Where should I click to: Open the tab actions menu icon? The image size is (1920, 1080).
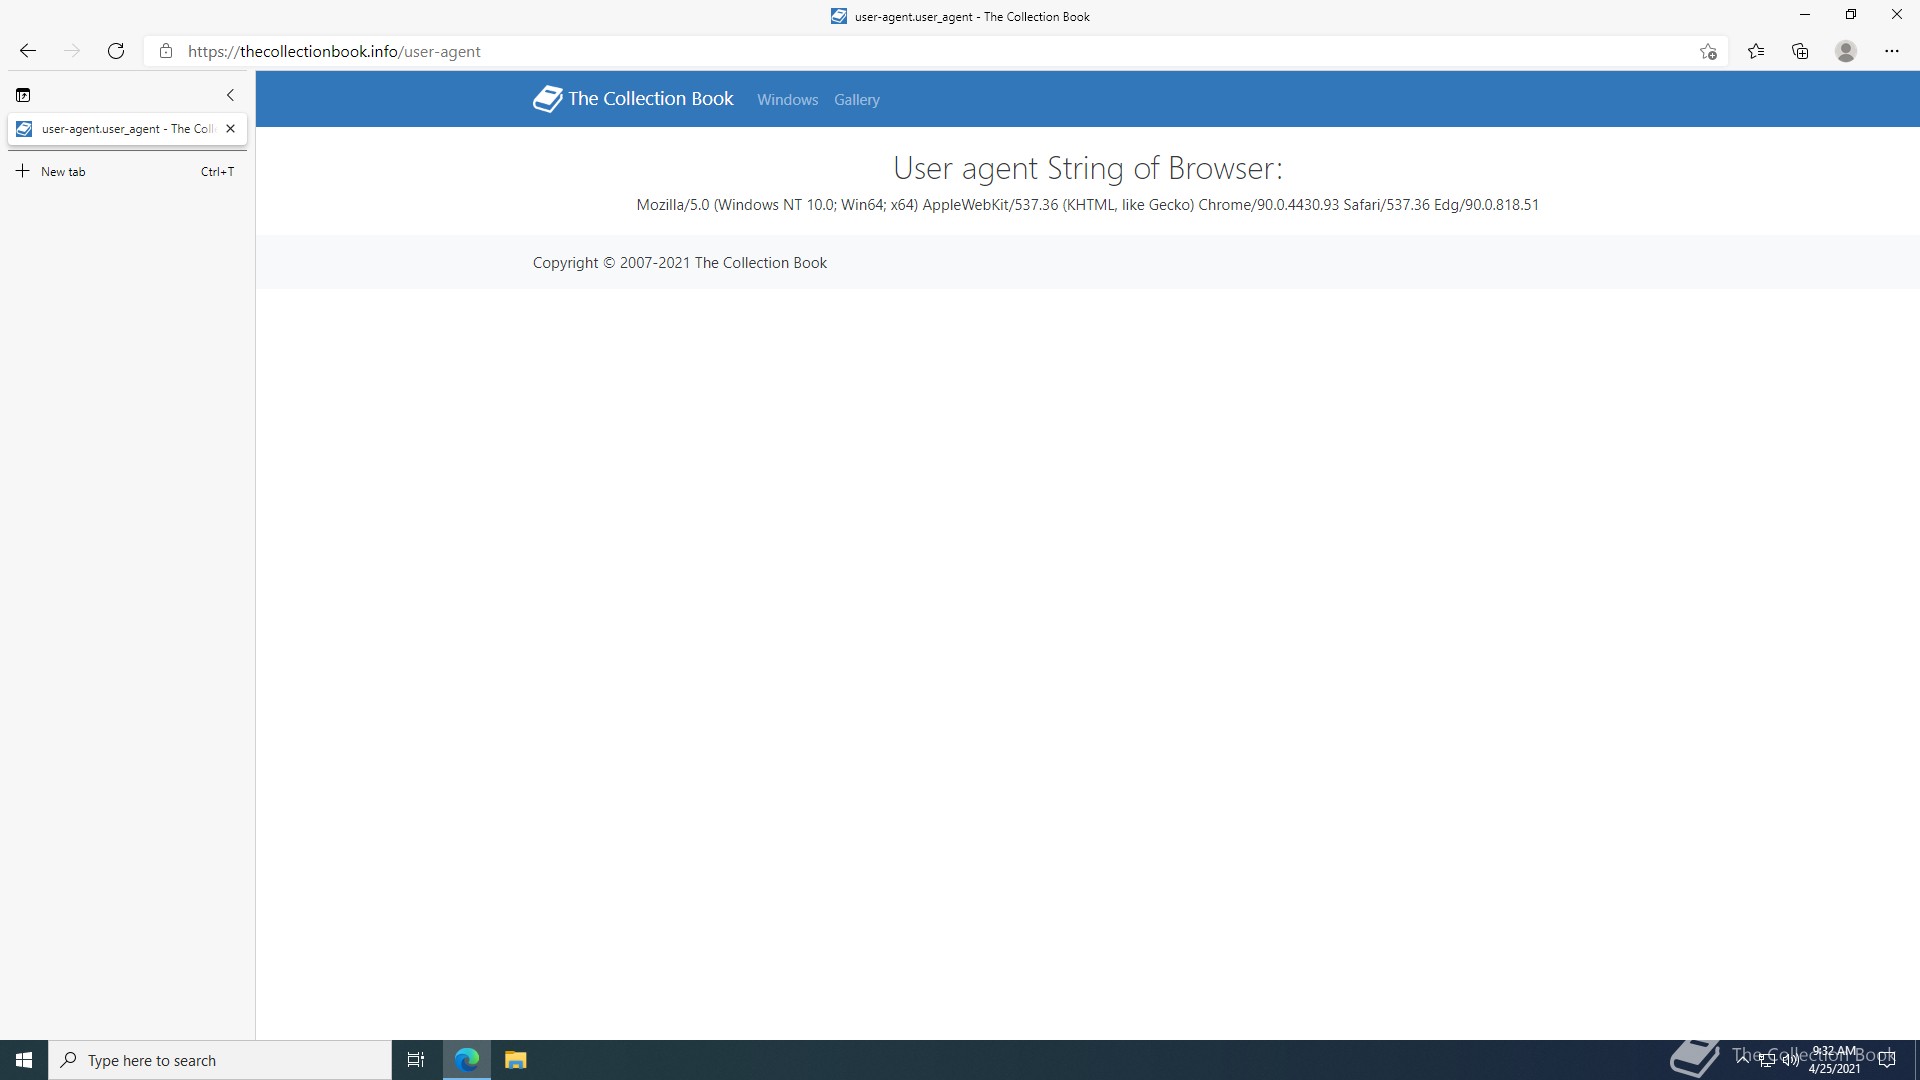coord(23,95)
